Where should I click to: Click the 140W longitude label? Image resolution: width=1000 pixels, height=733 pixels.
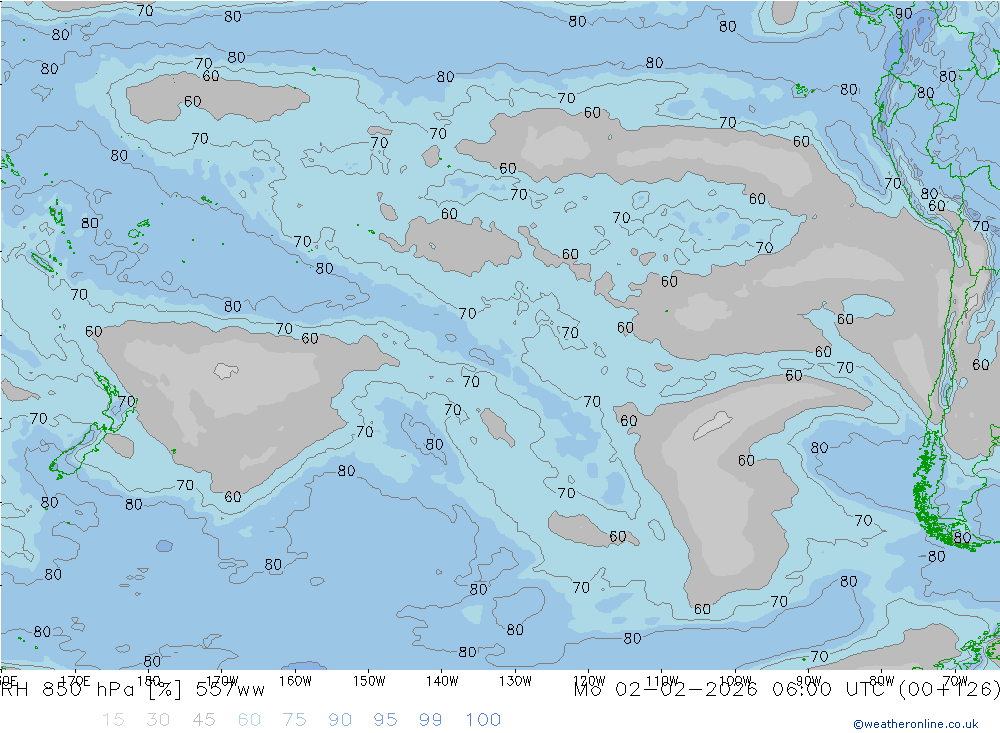click(x=442, y=681)
